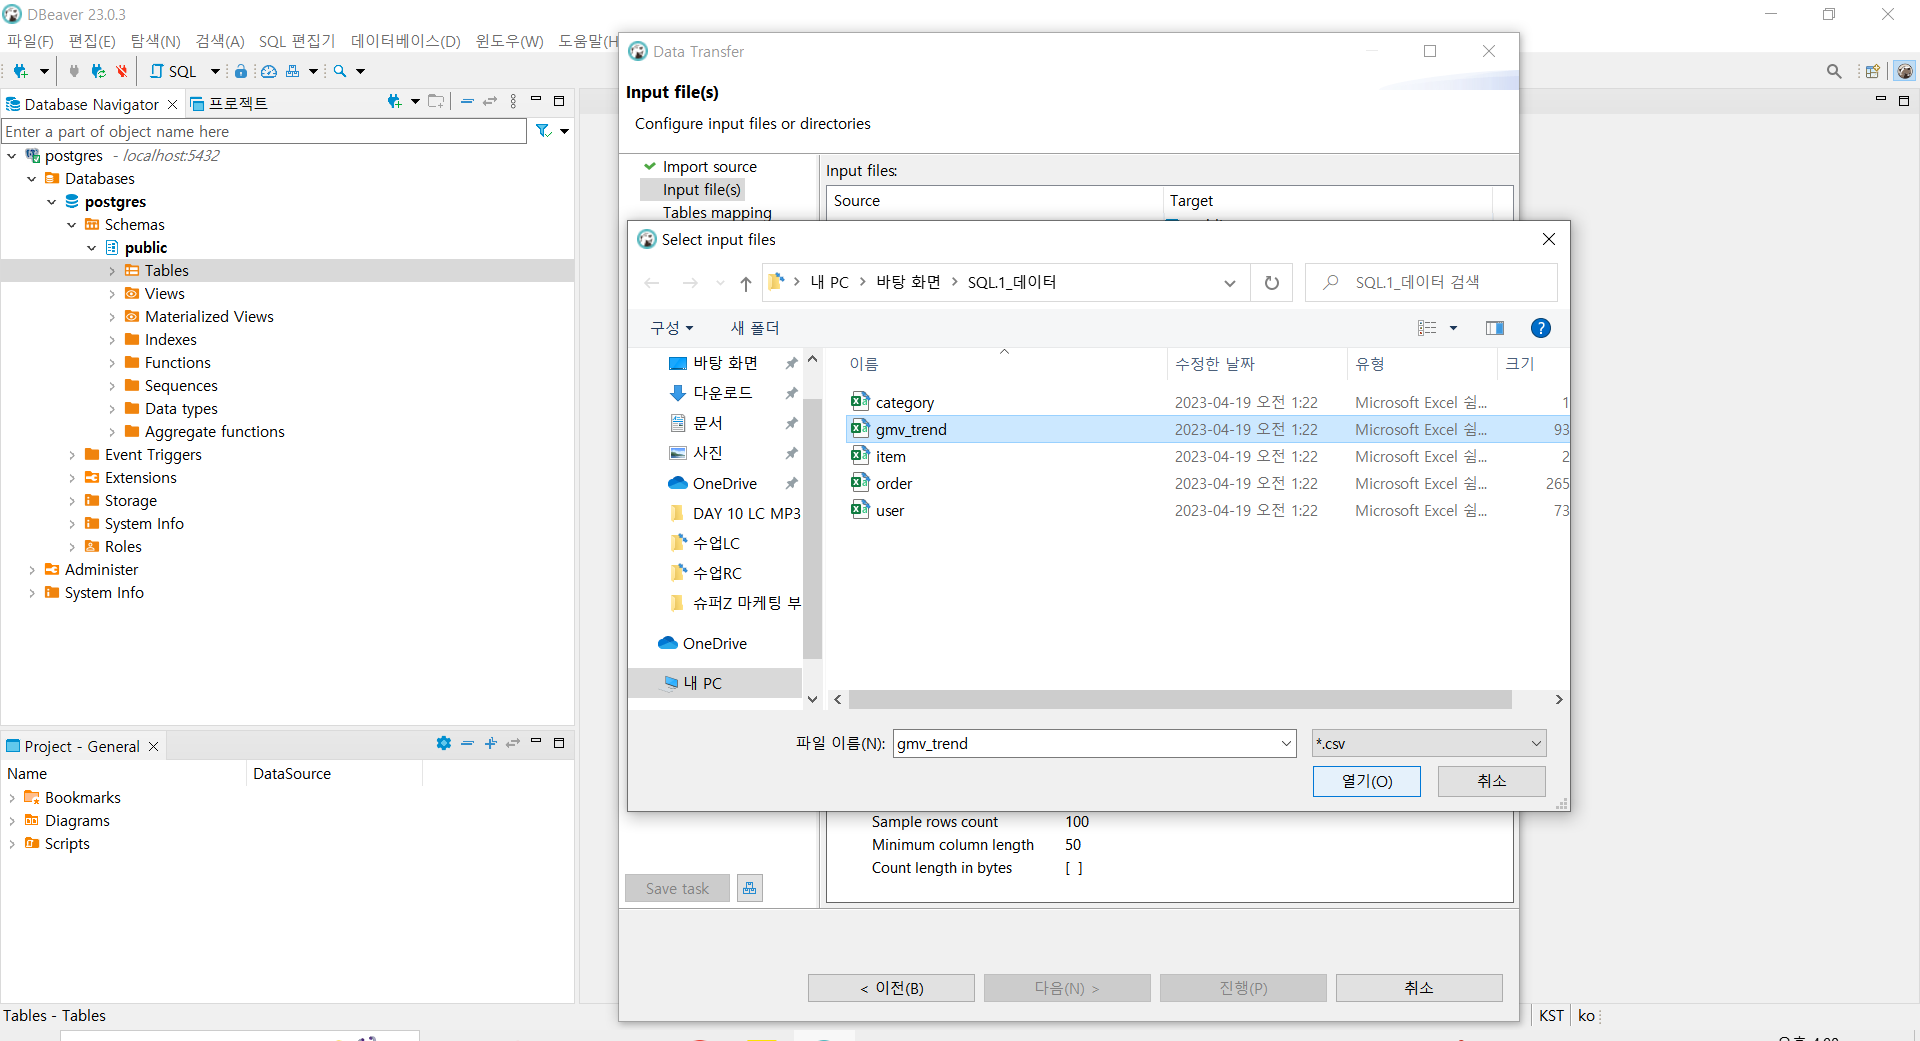Click the < 이전(B) back button

tap(891, 988)
